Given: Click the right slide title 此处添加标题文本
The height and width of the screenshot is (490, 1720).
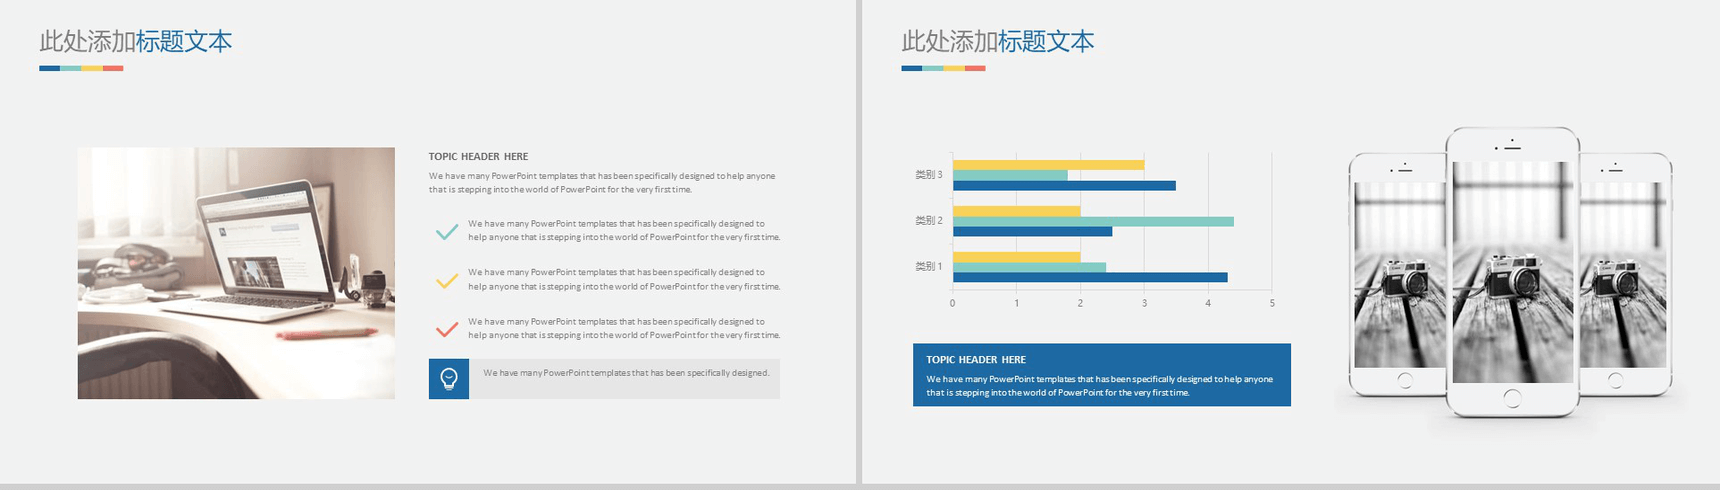Looking at the screenshot, I should tap(997, 42).
